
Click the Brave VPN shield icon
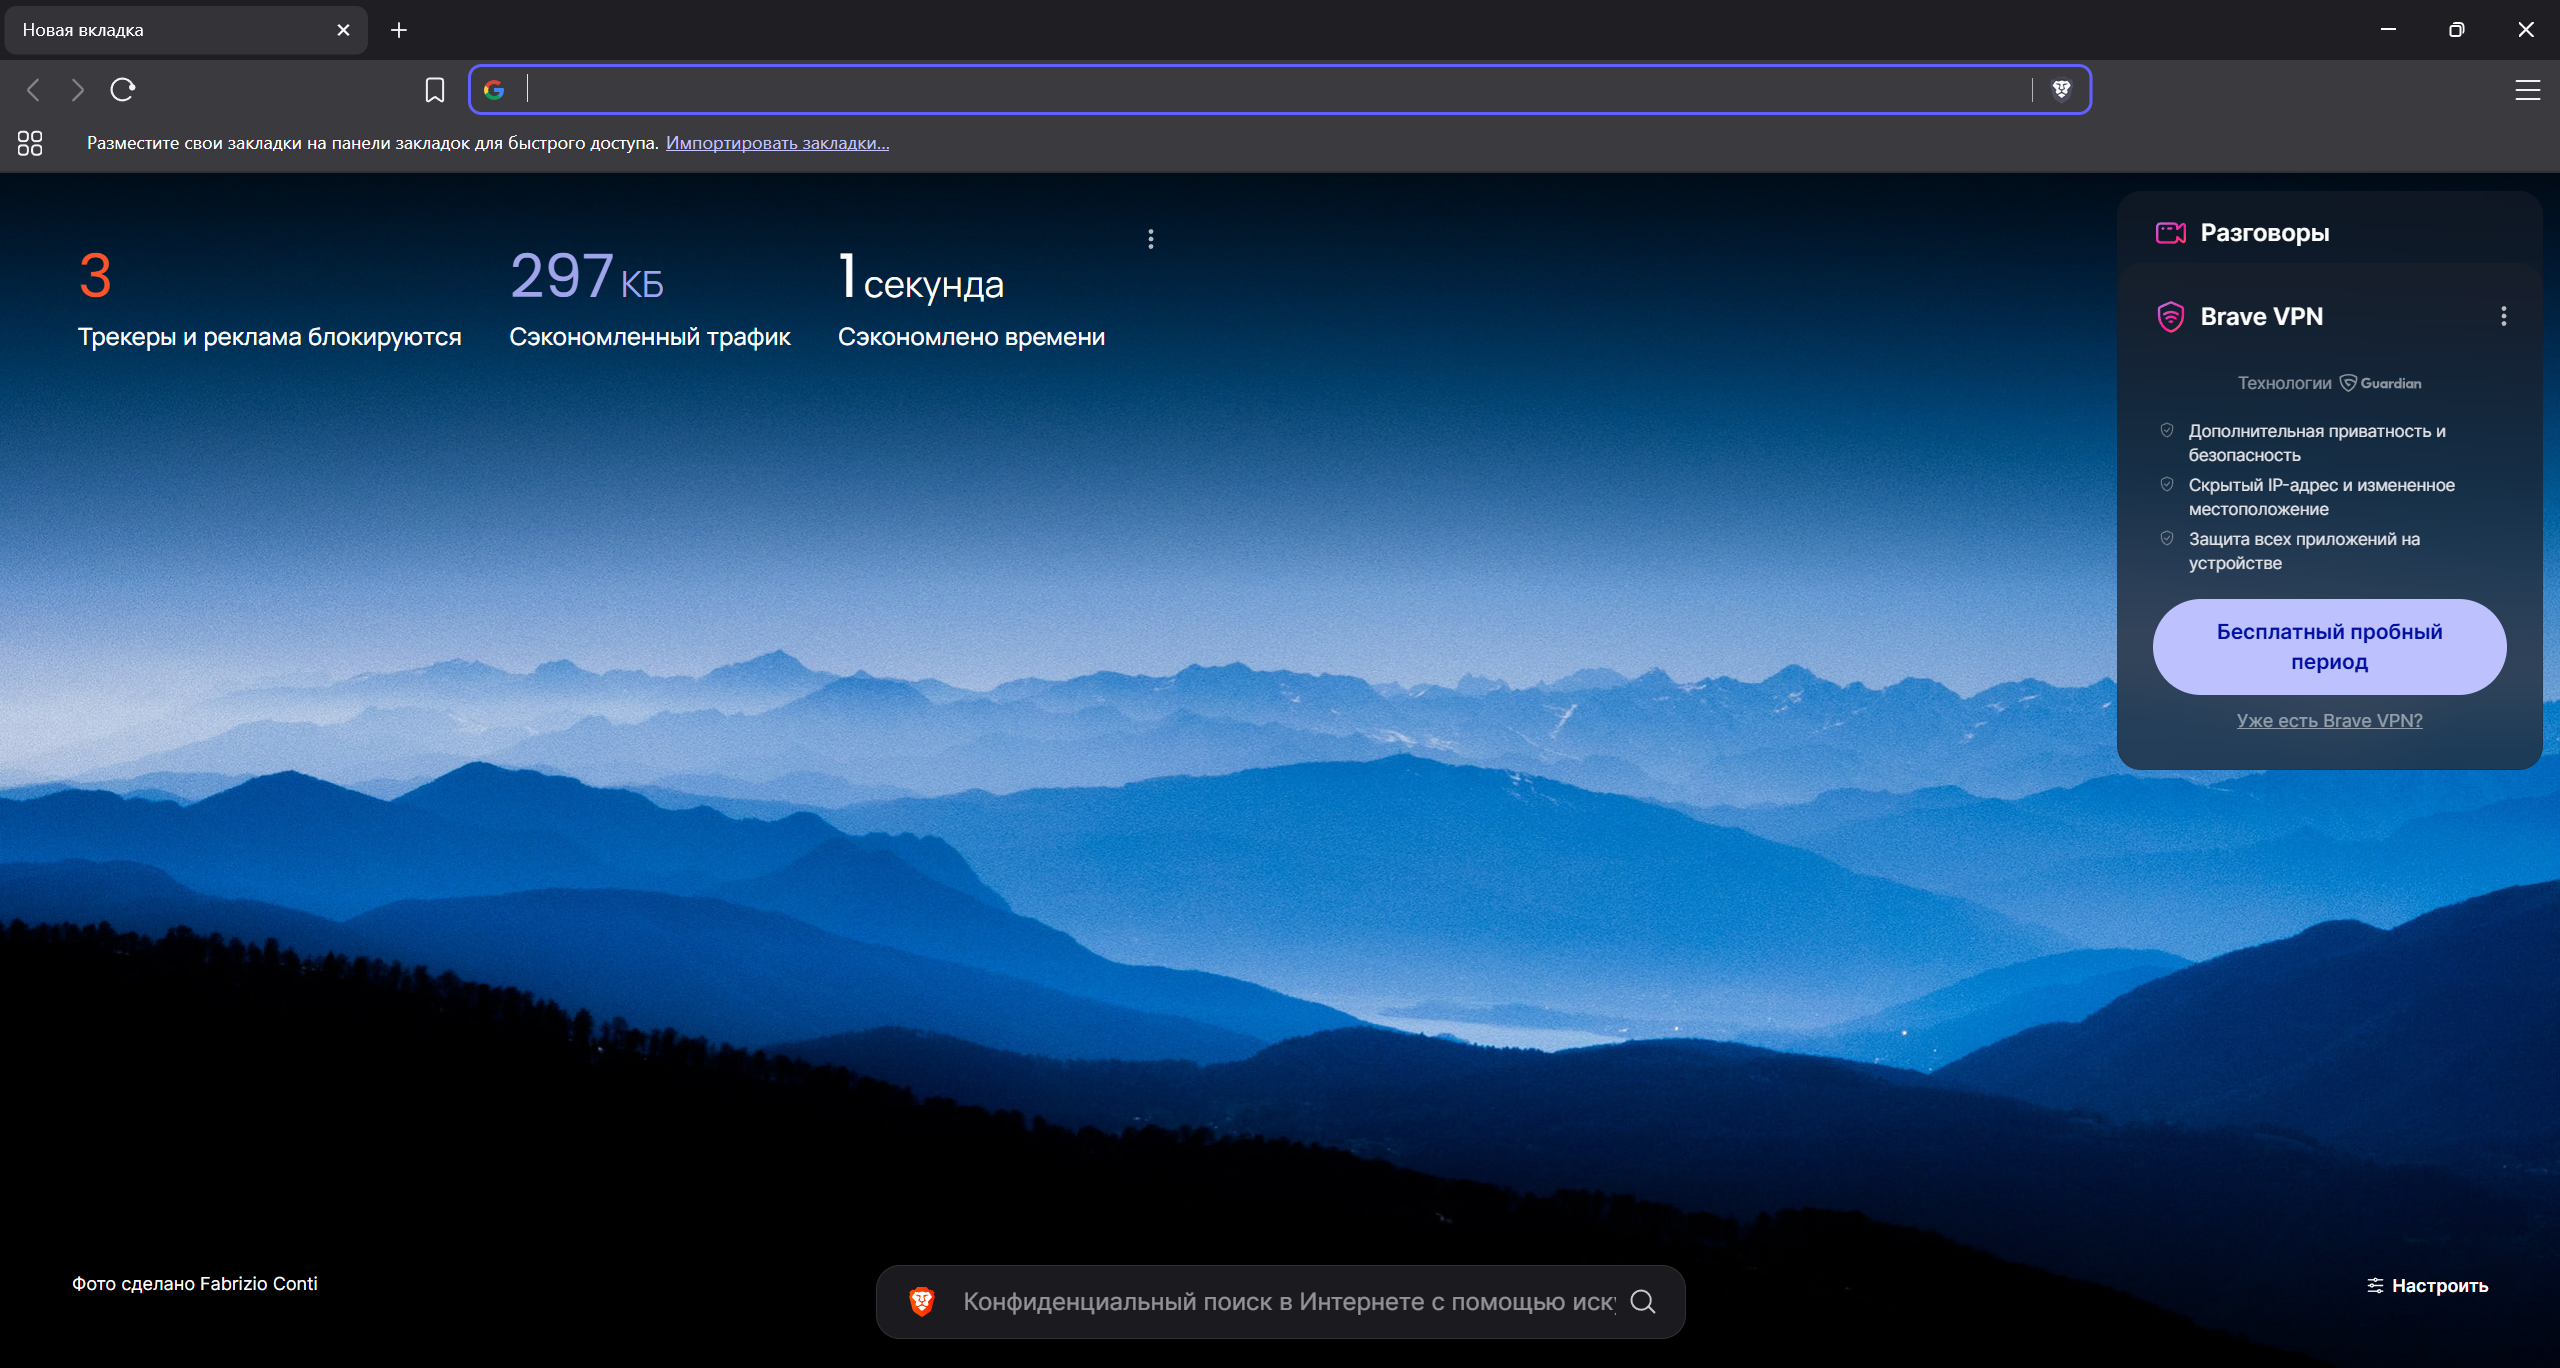[x=2170, y=317]
